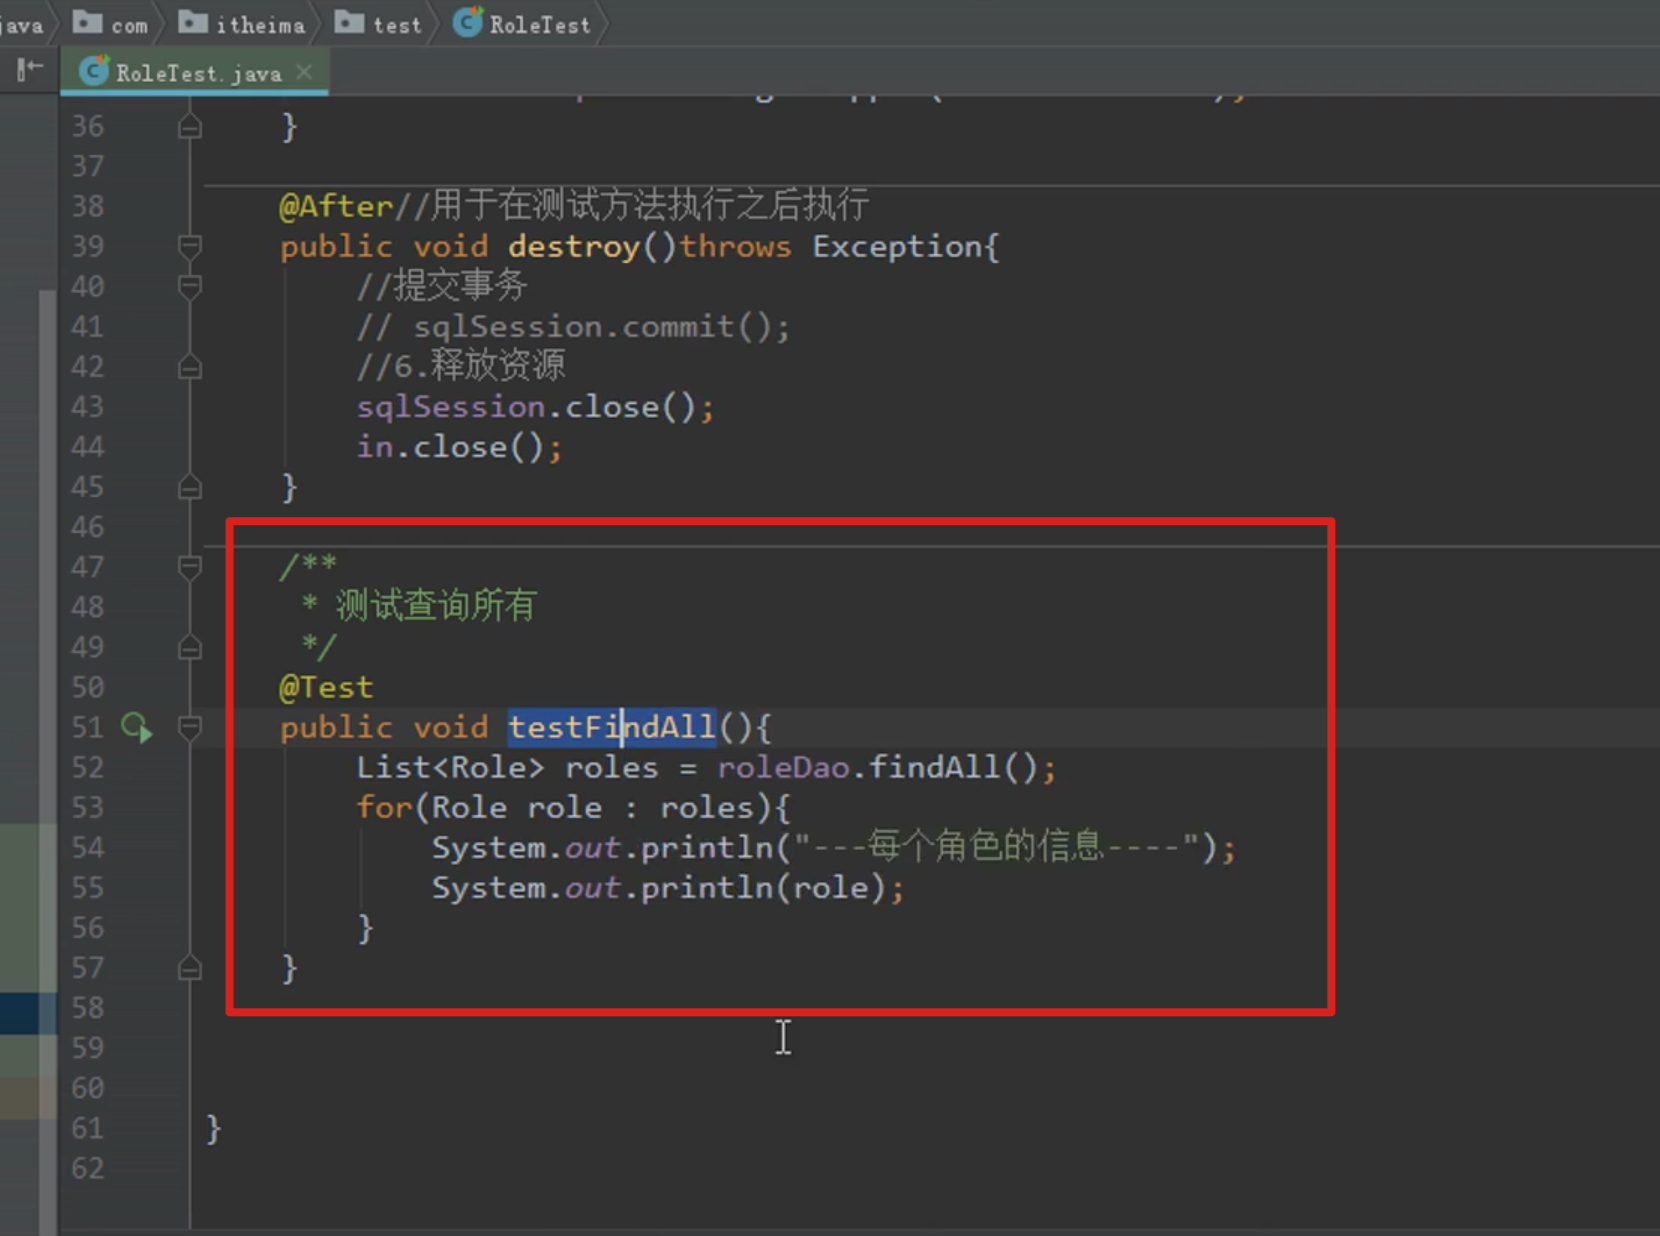Select the RoleTest.java editor tab
The image size is (1660, 1236).
tap(195, 72)
